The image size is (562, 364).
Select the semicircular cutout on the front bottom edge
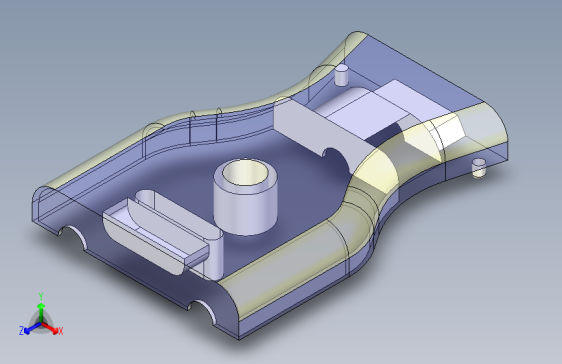[x=203, y=312]
